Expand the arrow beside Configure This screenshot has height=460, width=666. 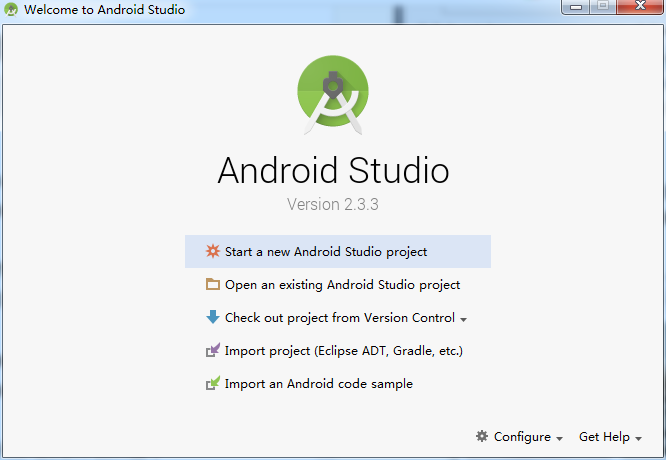(559, 438)
